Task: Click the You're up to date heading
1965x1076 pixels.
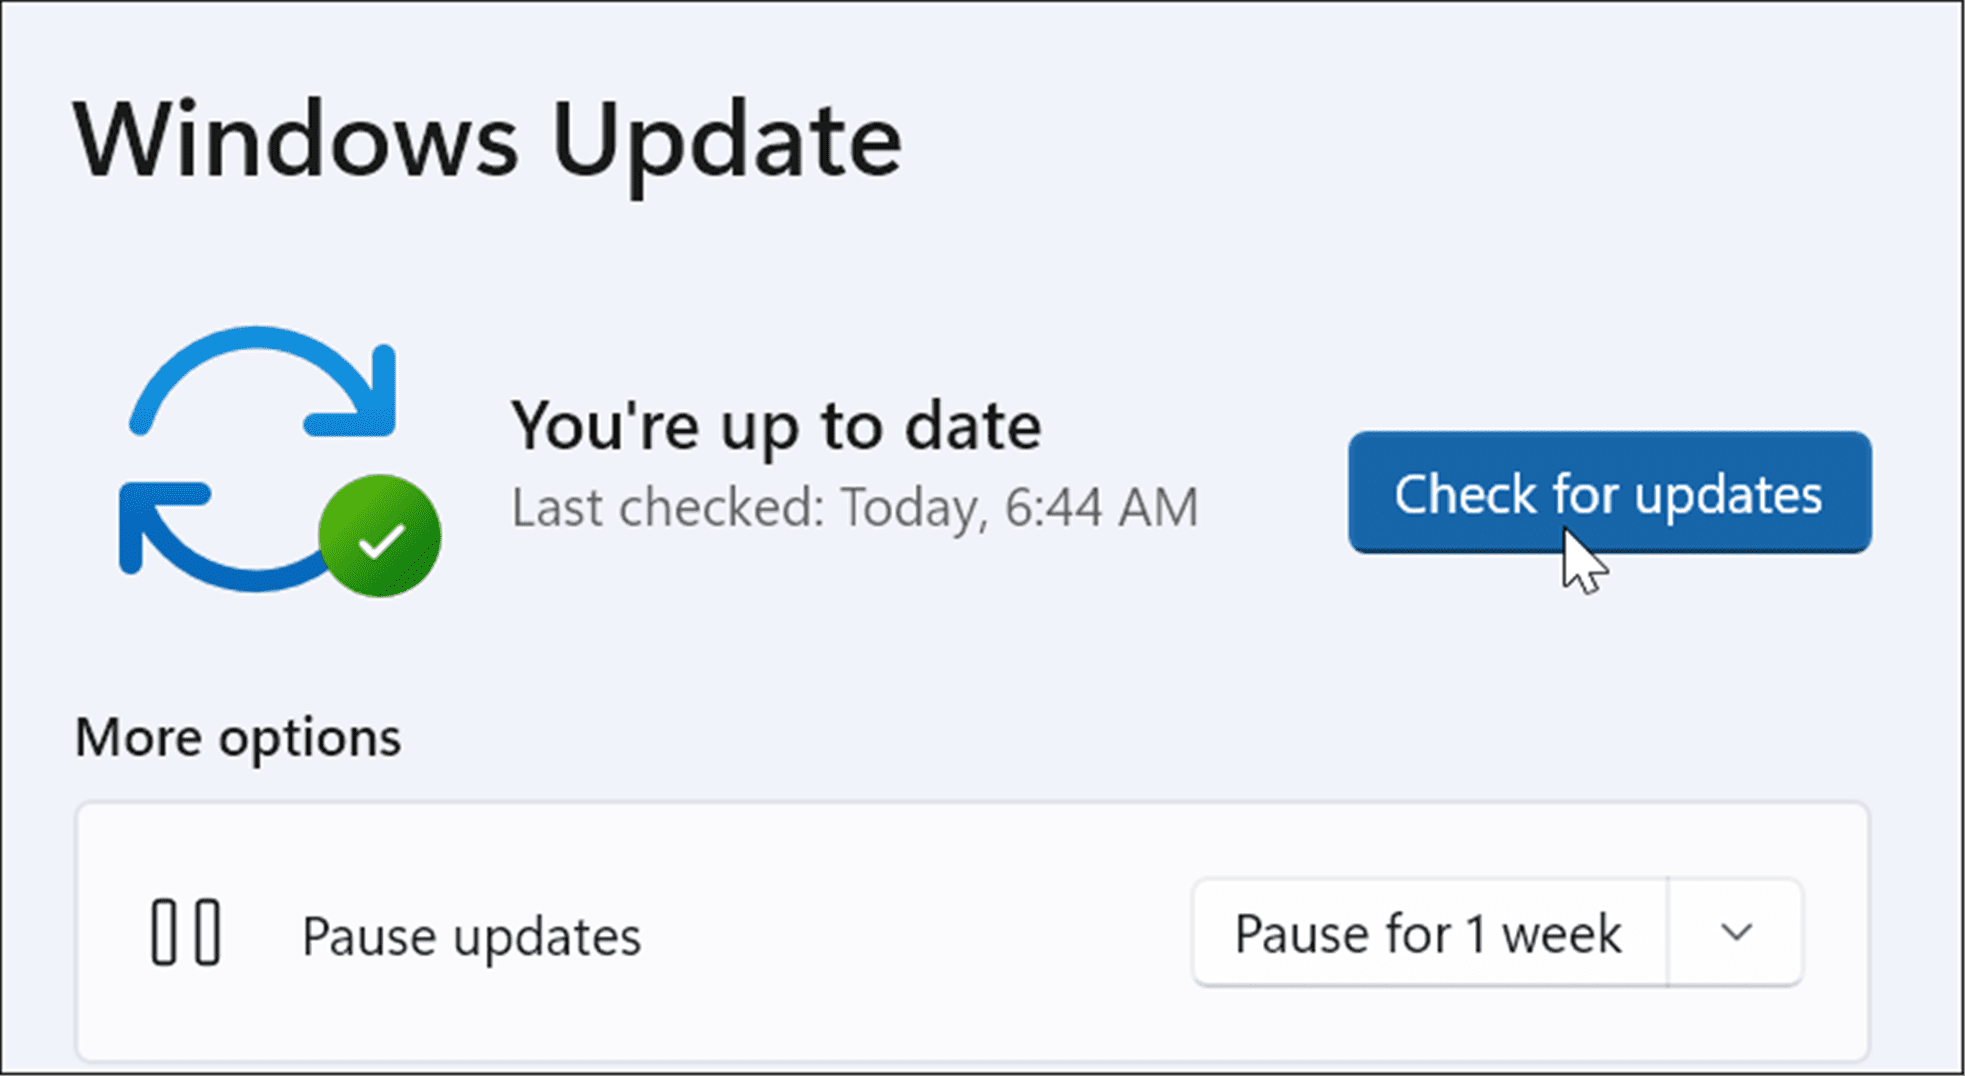Action: [778, 424]
